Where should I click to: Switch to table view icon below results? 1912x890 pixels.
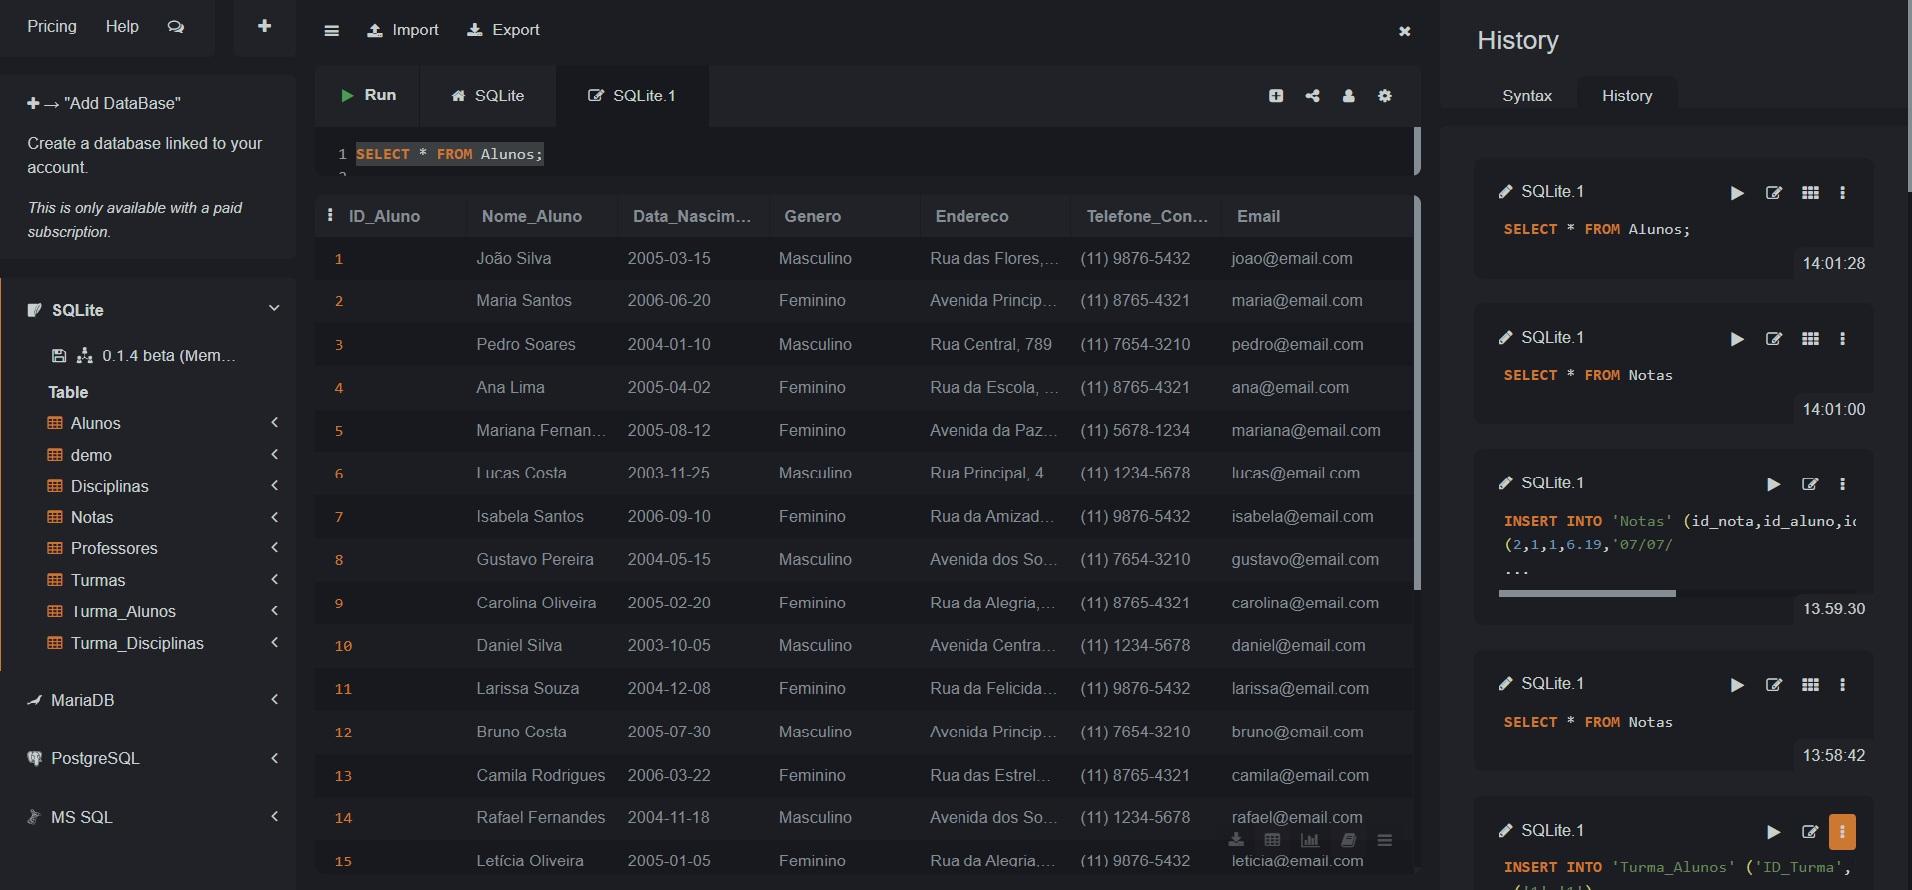click(x=1272, y=840)
